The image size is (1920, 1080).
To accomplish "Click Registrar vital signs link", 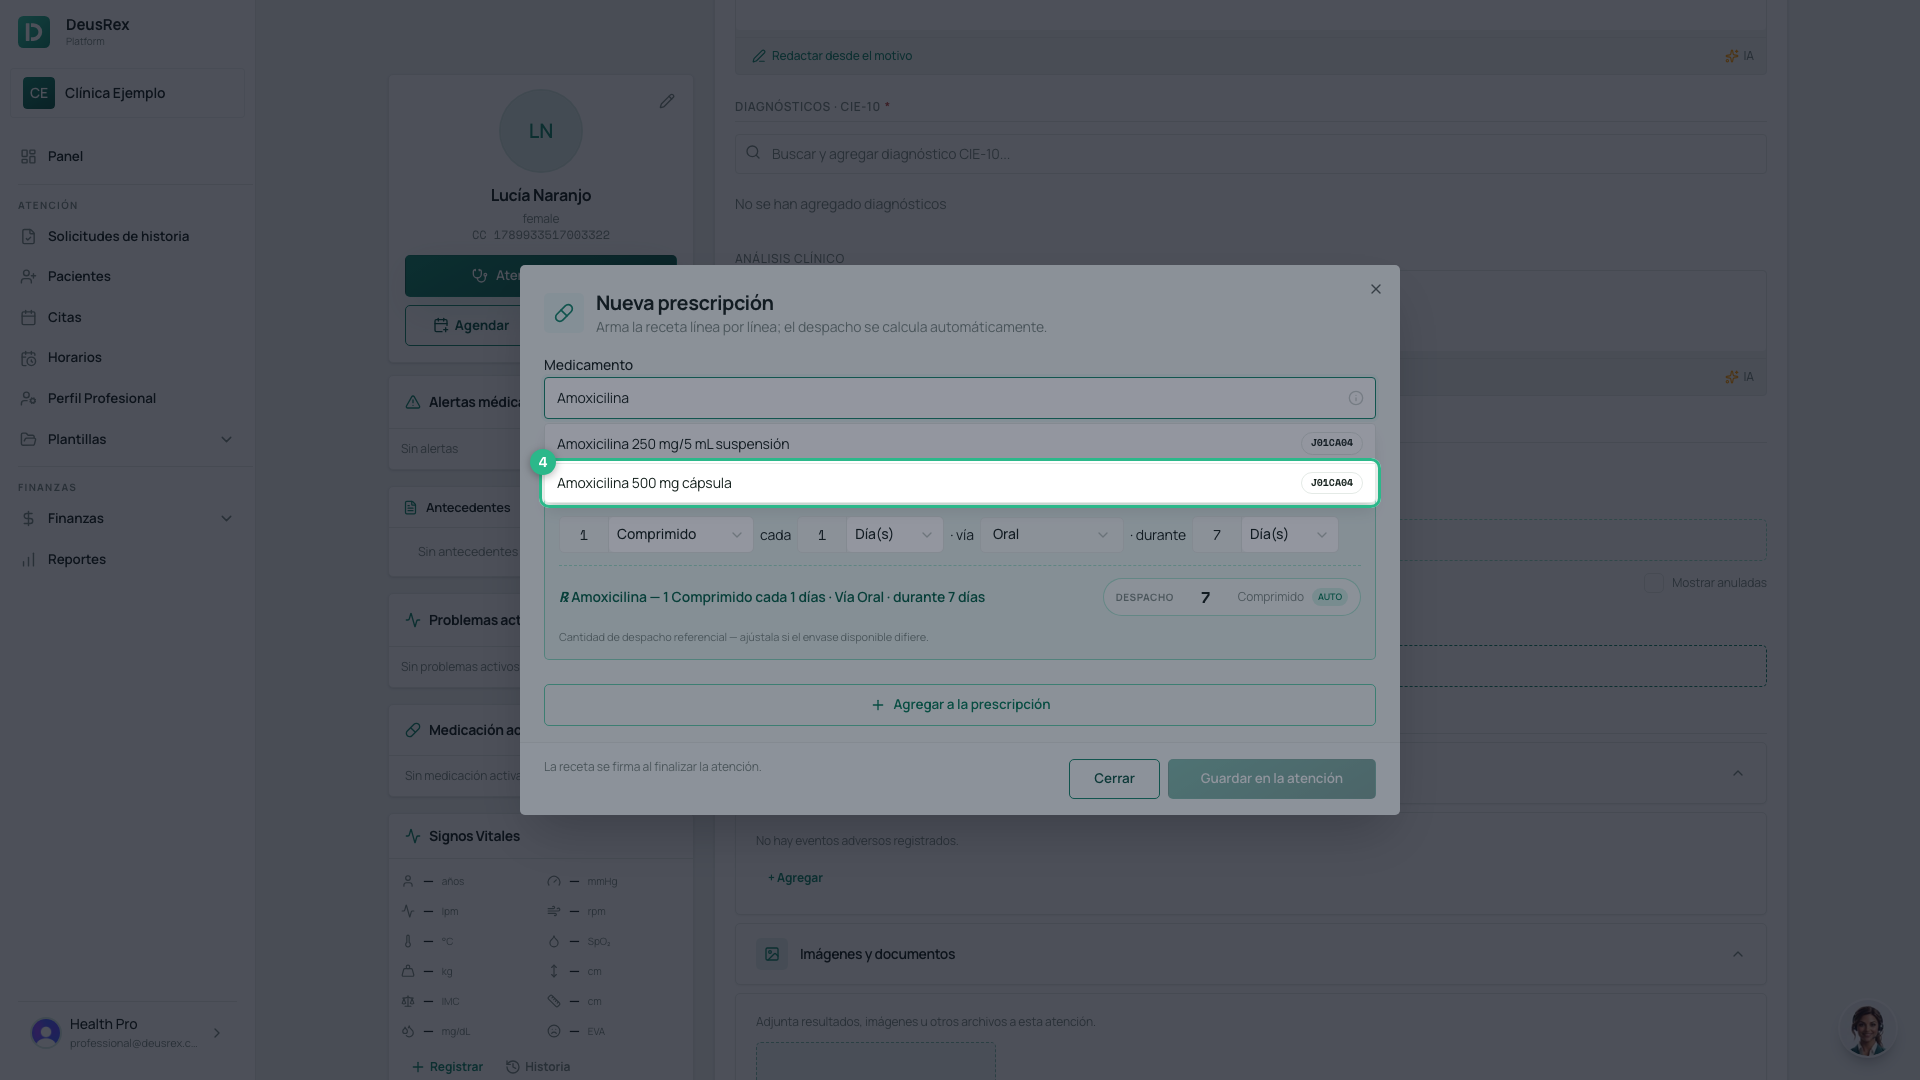I will pyautogui.click(x=447, y=1067).
